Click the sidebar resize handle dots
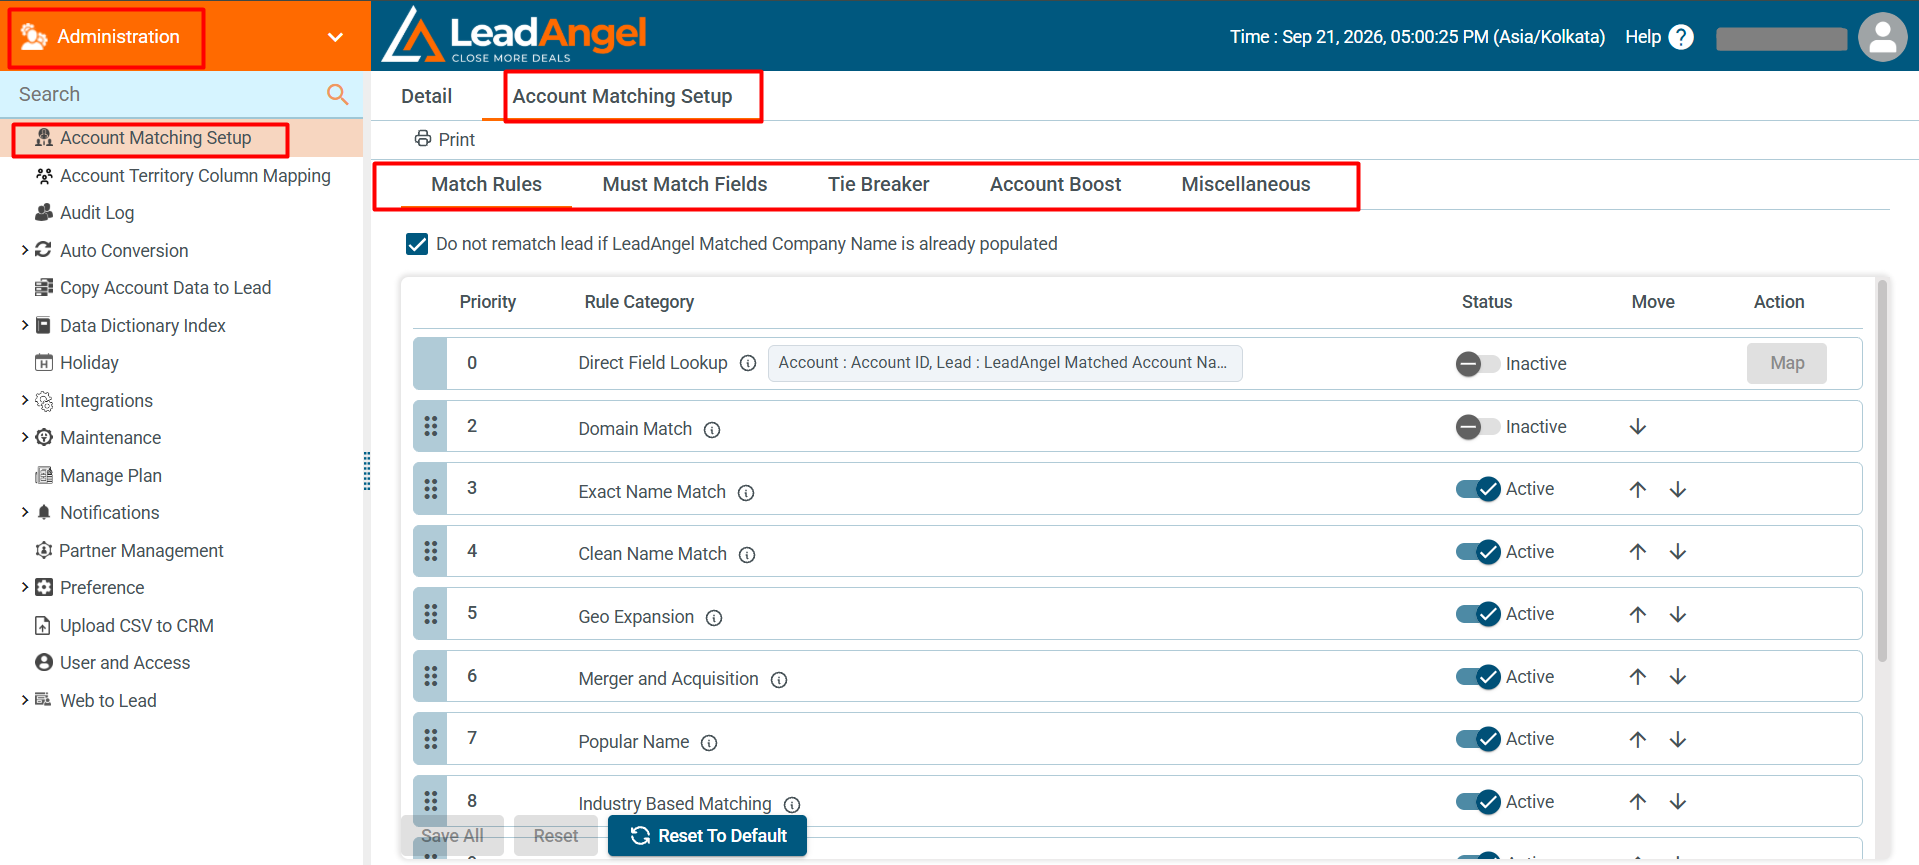The image size is (1919, 865). (x=367, y=471)
